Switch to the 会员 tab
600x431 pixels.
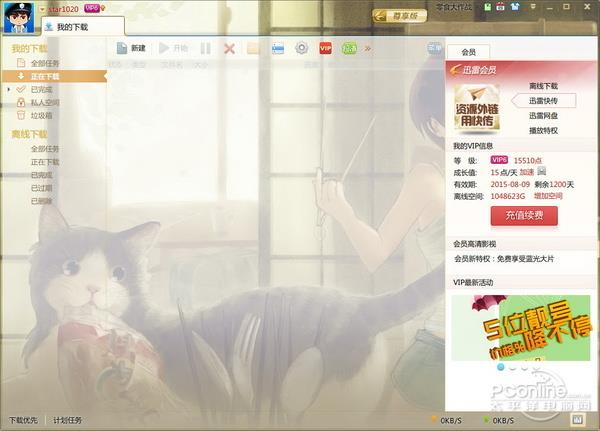click(468, 52)
